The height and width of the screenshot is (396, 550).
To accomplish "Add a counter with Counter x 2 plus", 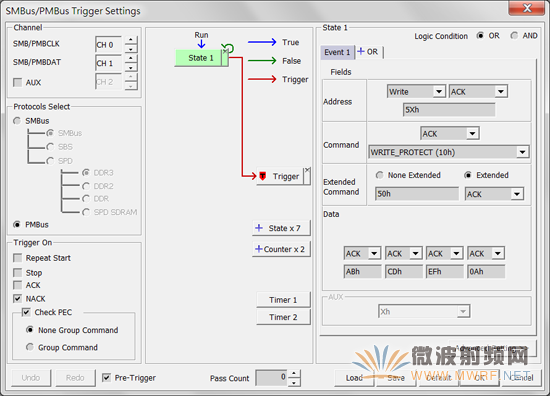I will click(x=259, y=249).
